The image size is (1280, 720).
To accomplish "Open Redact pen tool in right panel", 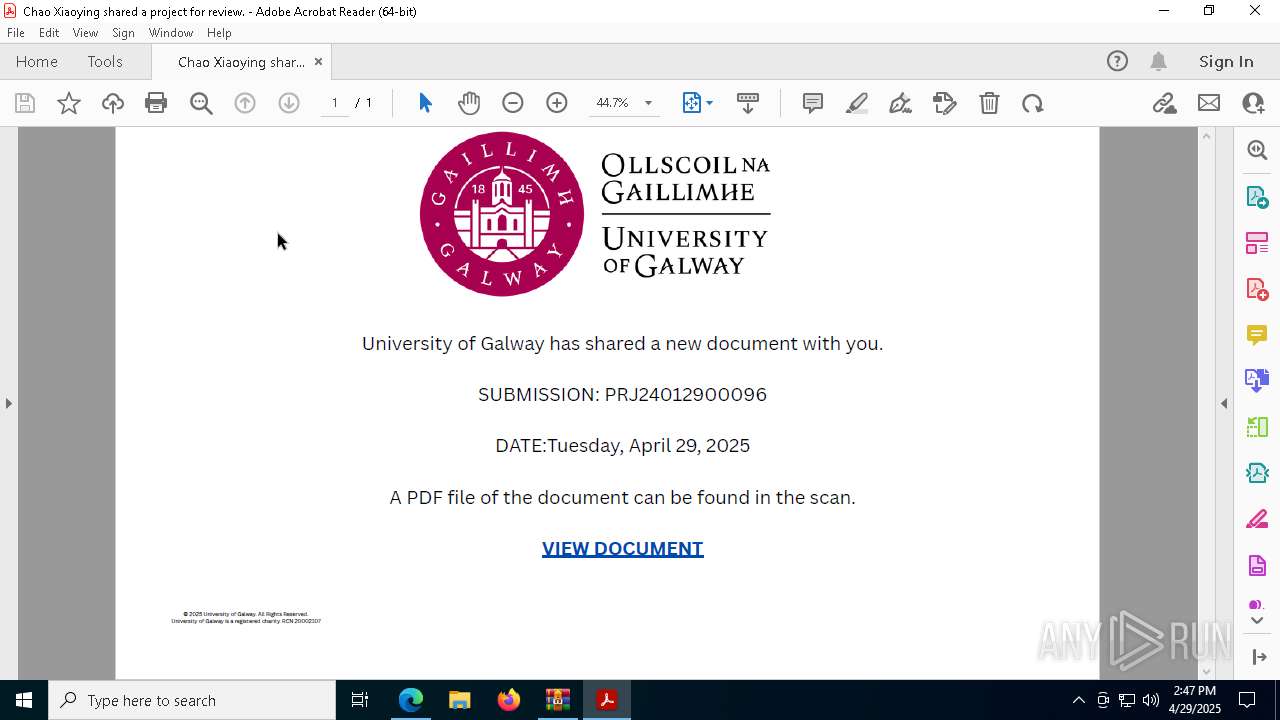I will point(1257,519).
